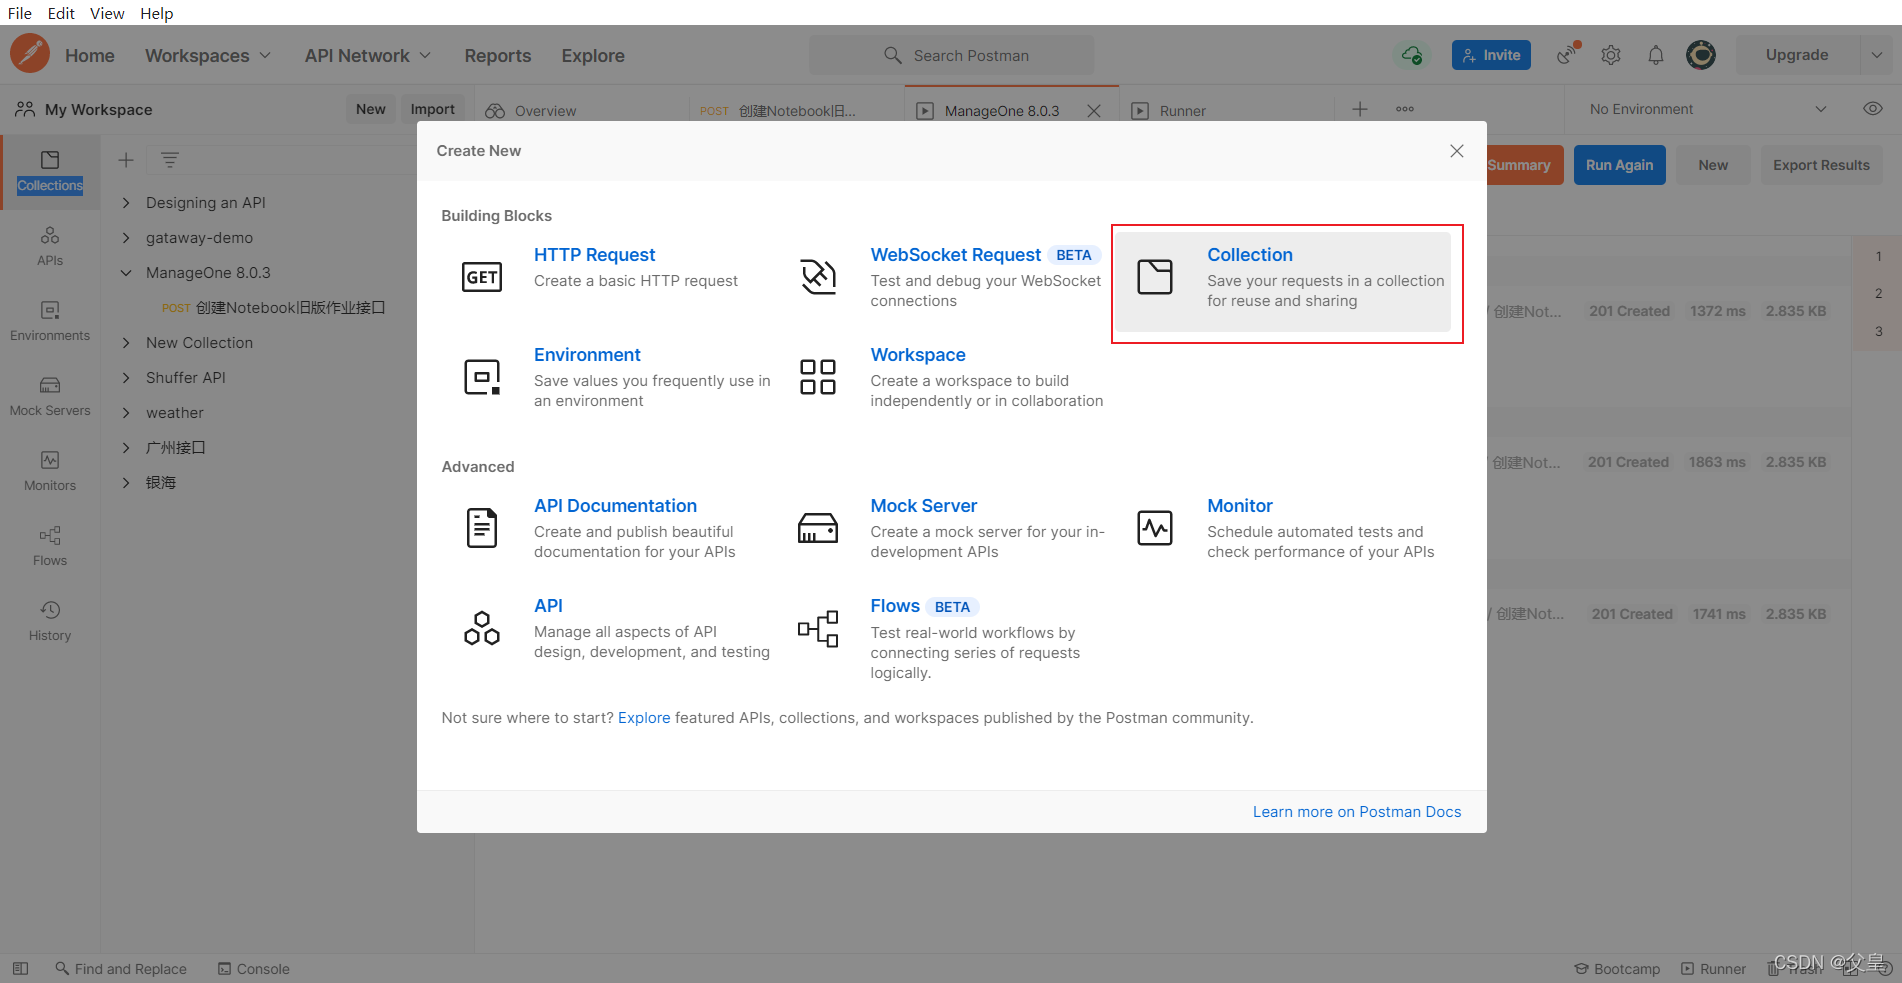This screenshot has width=1902, height=983.
Task: Click the WebSocket Request icon
Action: (818, 277)
